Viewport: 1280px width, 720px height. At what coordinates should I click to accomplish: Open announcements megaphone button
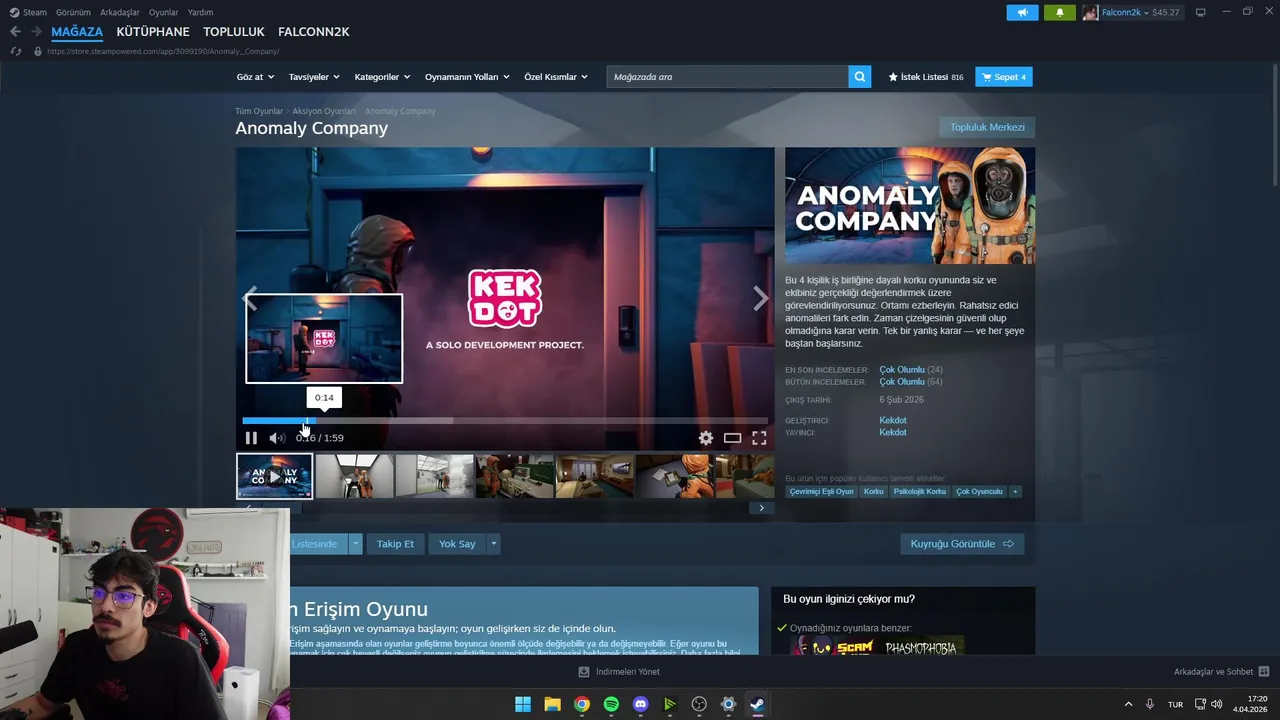1022,12
